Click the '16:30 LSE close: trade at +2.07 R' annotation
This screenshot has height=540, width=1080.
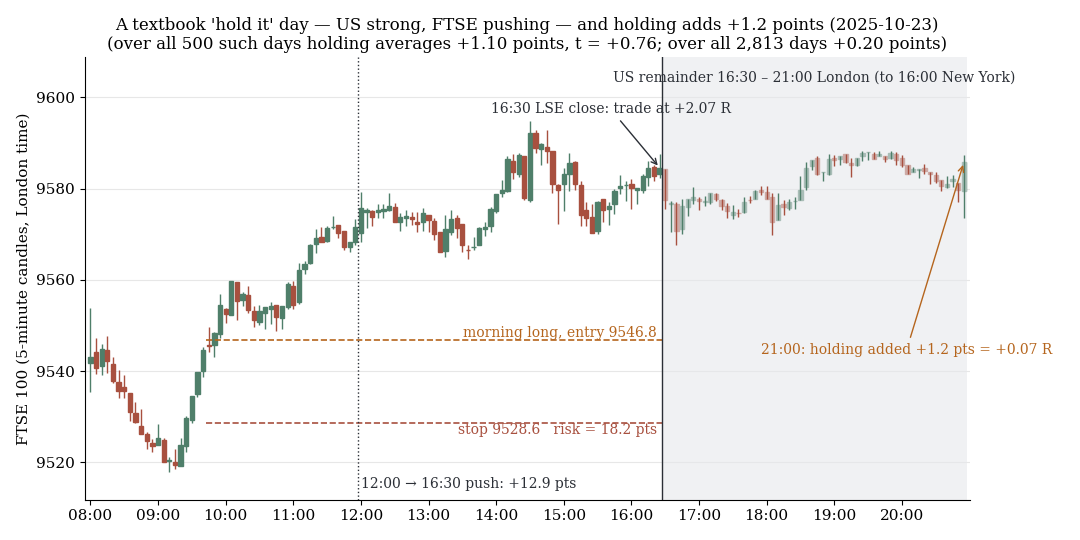coord(611,108)
